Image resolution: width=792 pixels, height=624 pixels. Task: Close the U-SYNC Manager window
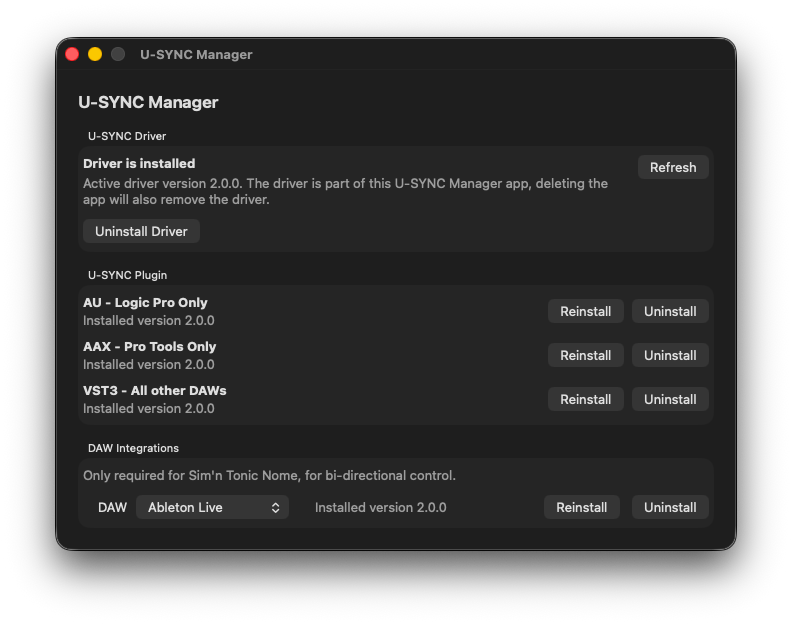(72, 54)
